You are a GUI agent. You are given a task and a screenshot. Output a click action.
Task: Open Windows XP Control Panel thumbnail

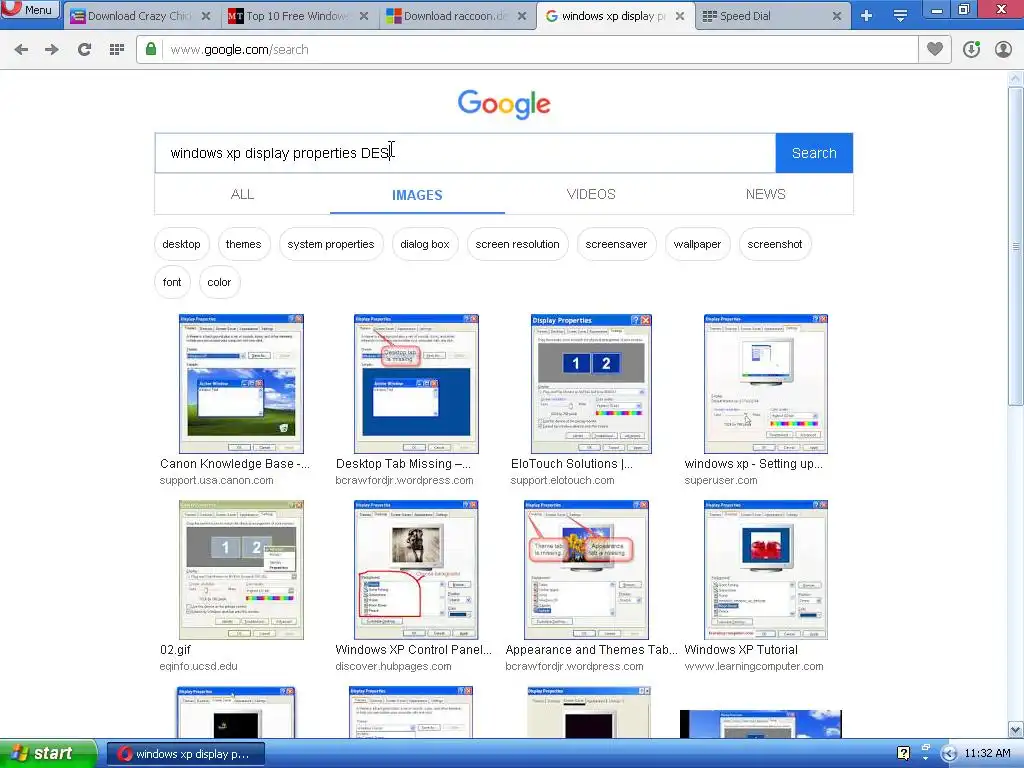[416, 570]
